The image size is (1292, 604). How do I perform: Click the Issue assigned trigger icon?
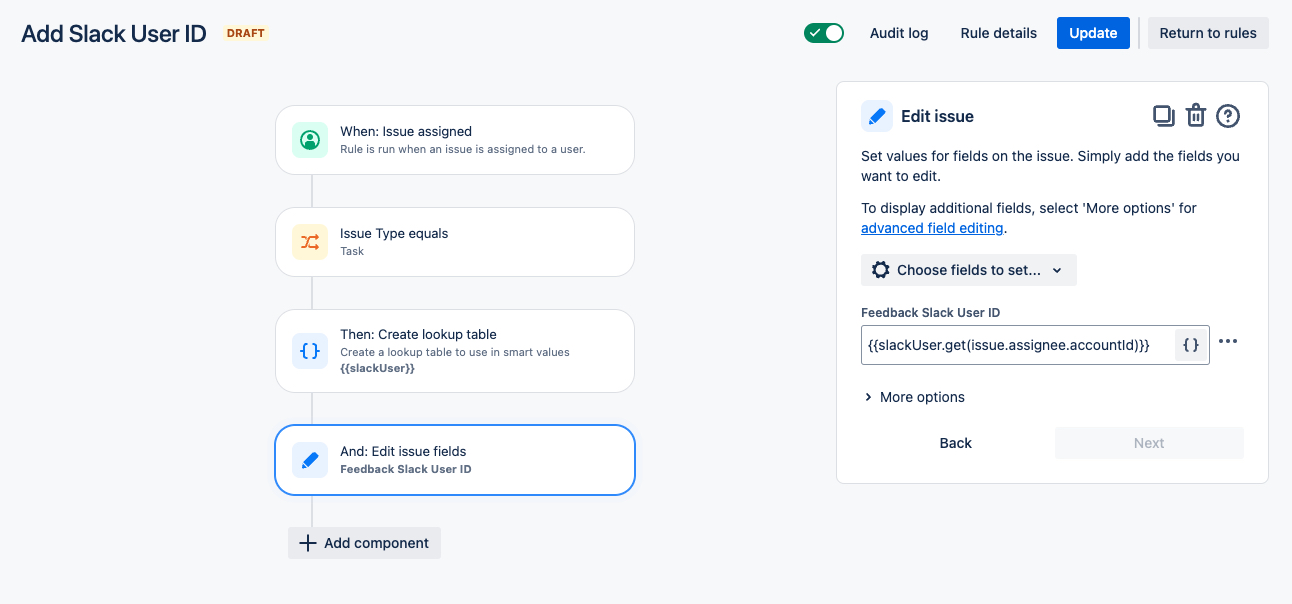[310, 140]
